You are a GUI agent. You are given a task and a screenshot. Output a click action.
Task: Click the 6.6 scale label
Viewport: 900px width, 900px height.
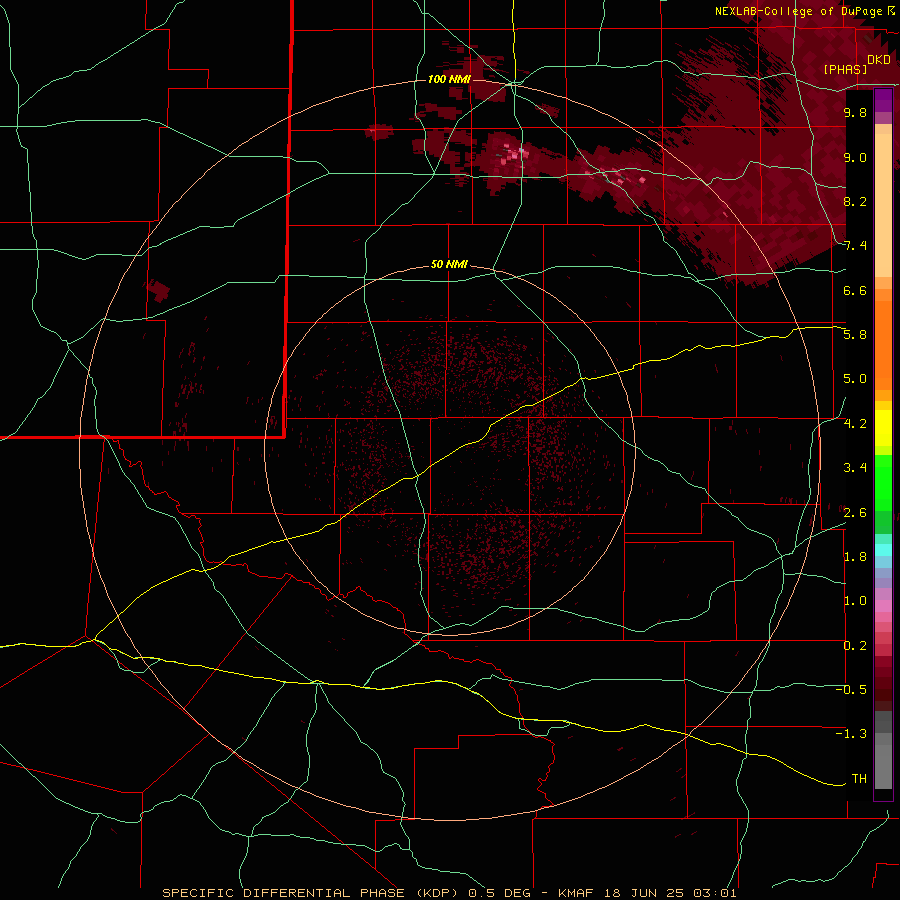[855, 290]
